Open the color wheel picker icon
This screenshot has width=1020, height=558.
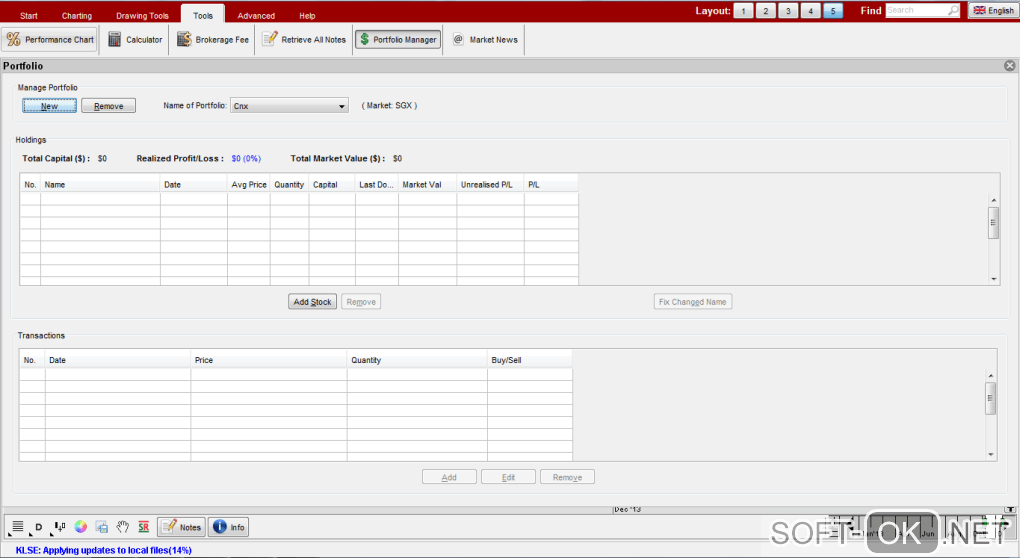coord(81,527)
